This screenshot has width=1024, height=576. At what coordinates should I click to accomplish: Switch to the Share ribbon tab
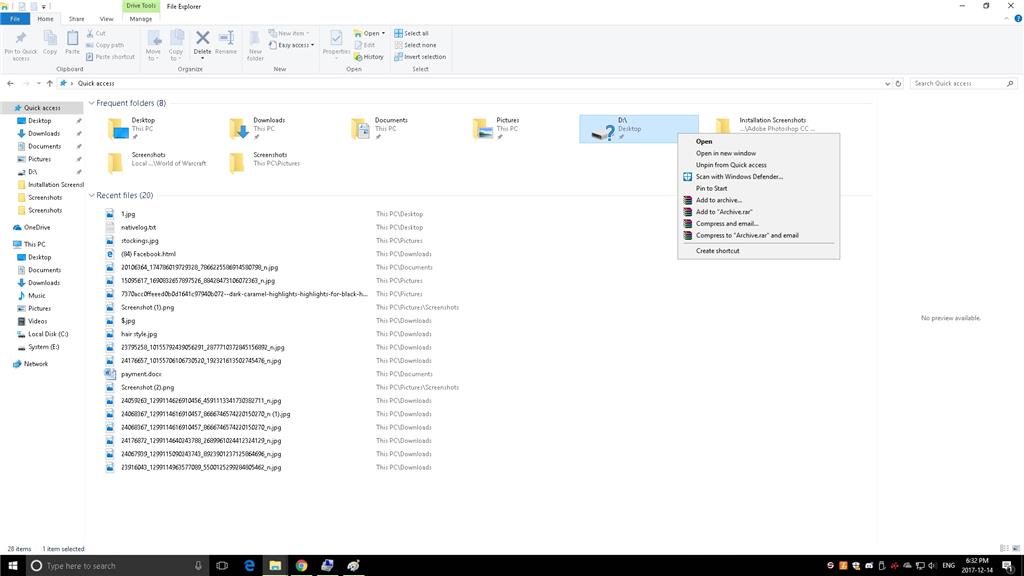coord(76,19)
